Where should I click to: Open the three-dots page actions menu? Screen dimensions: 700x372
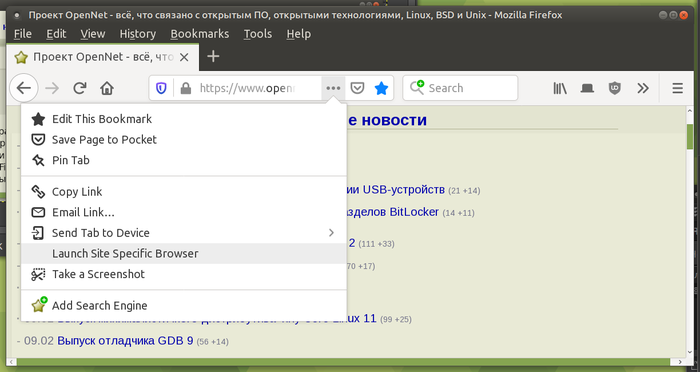tap(333, 88)
